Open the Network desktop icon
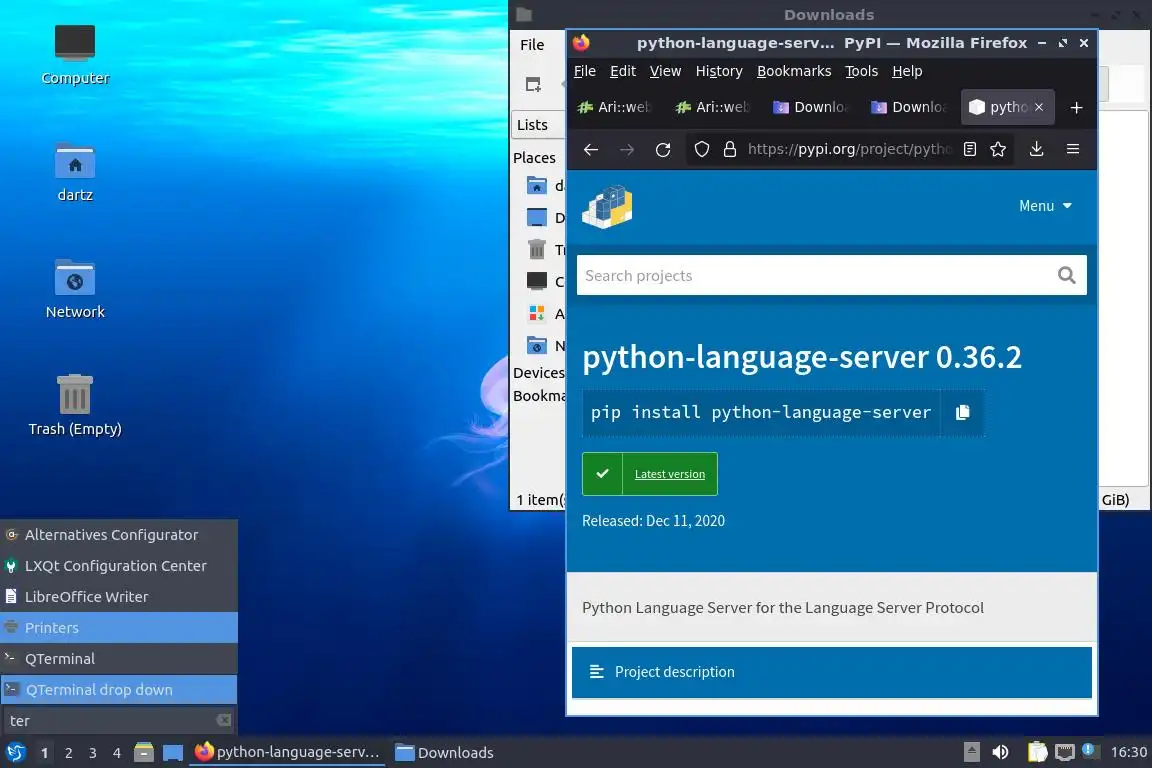The height and width of the screenshot is (768, 1152). [x=75, y=289]
